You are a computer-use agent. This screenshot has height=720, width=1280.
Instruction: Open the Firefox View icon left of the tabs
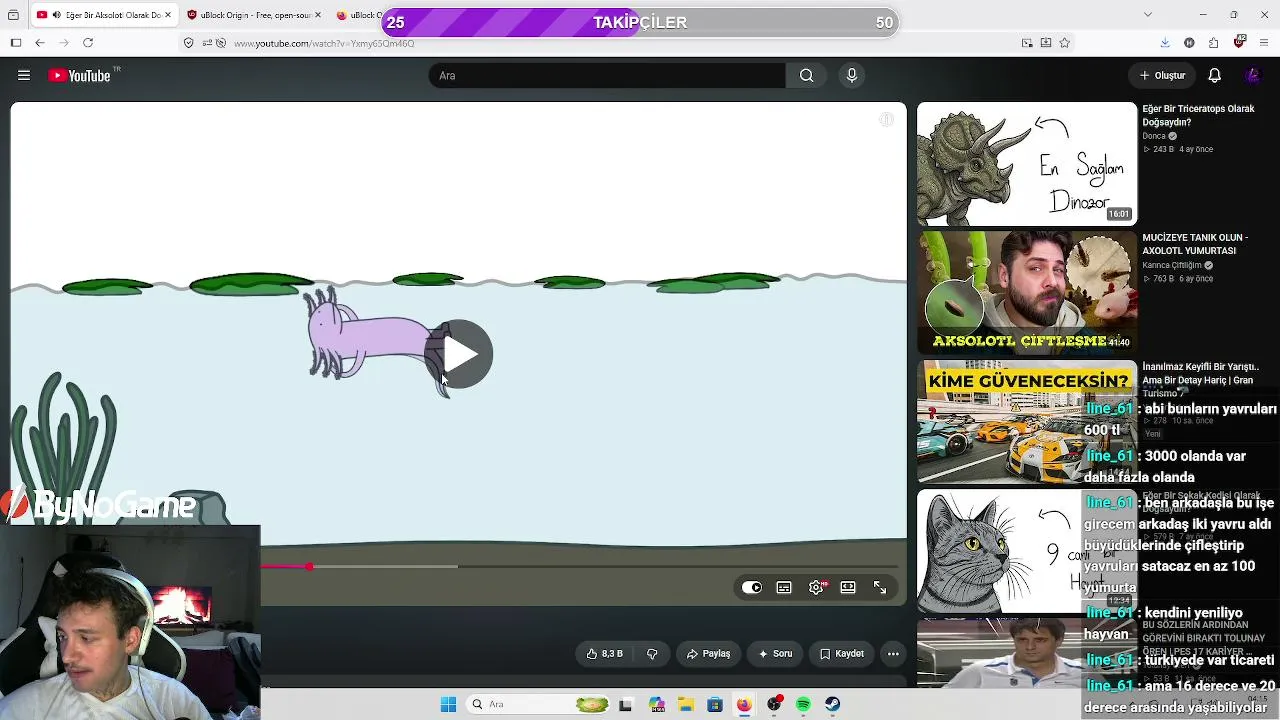click(x=13, y=15)
